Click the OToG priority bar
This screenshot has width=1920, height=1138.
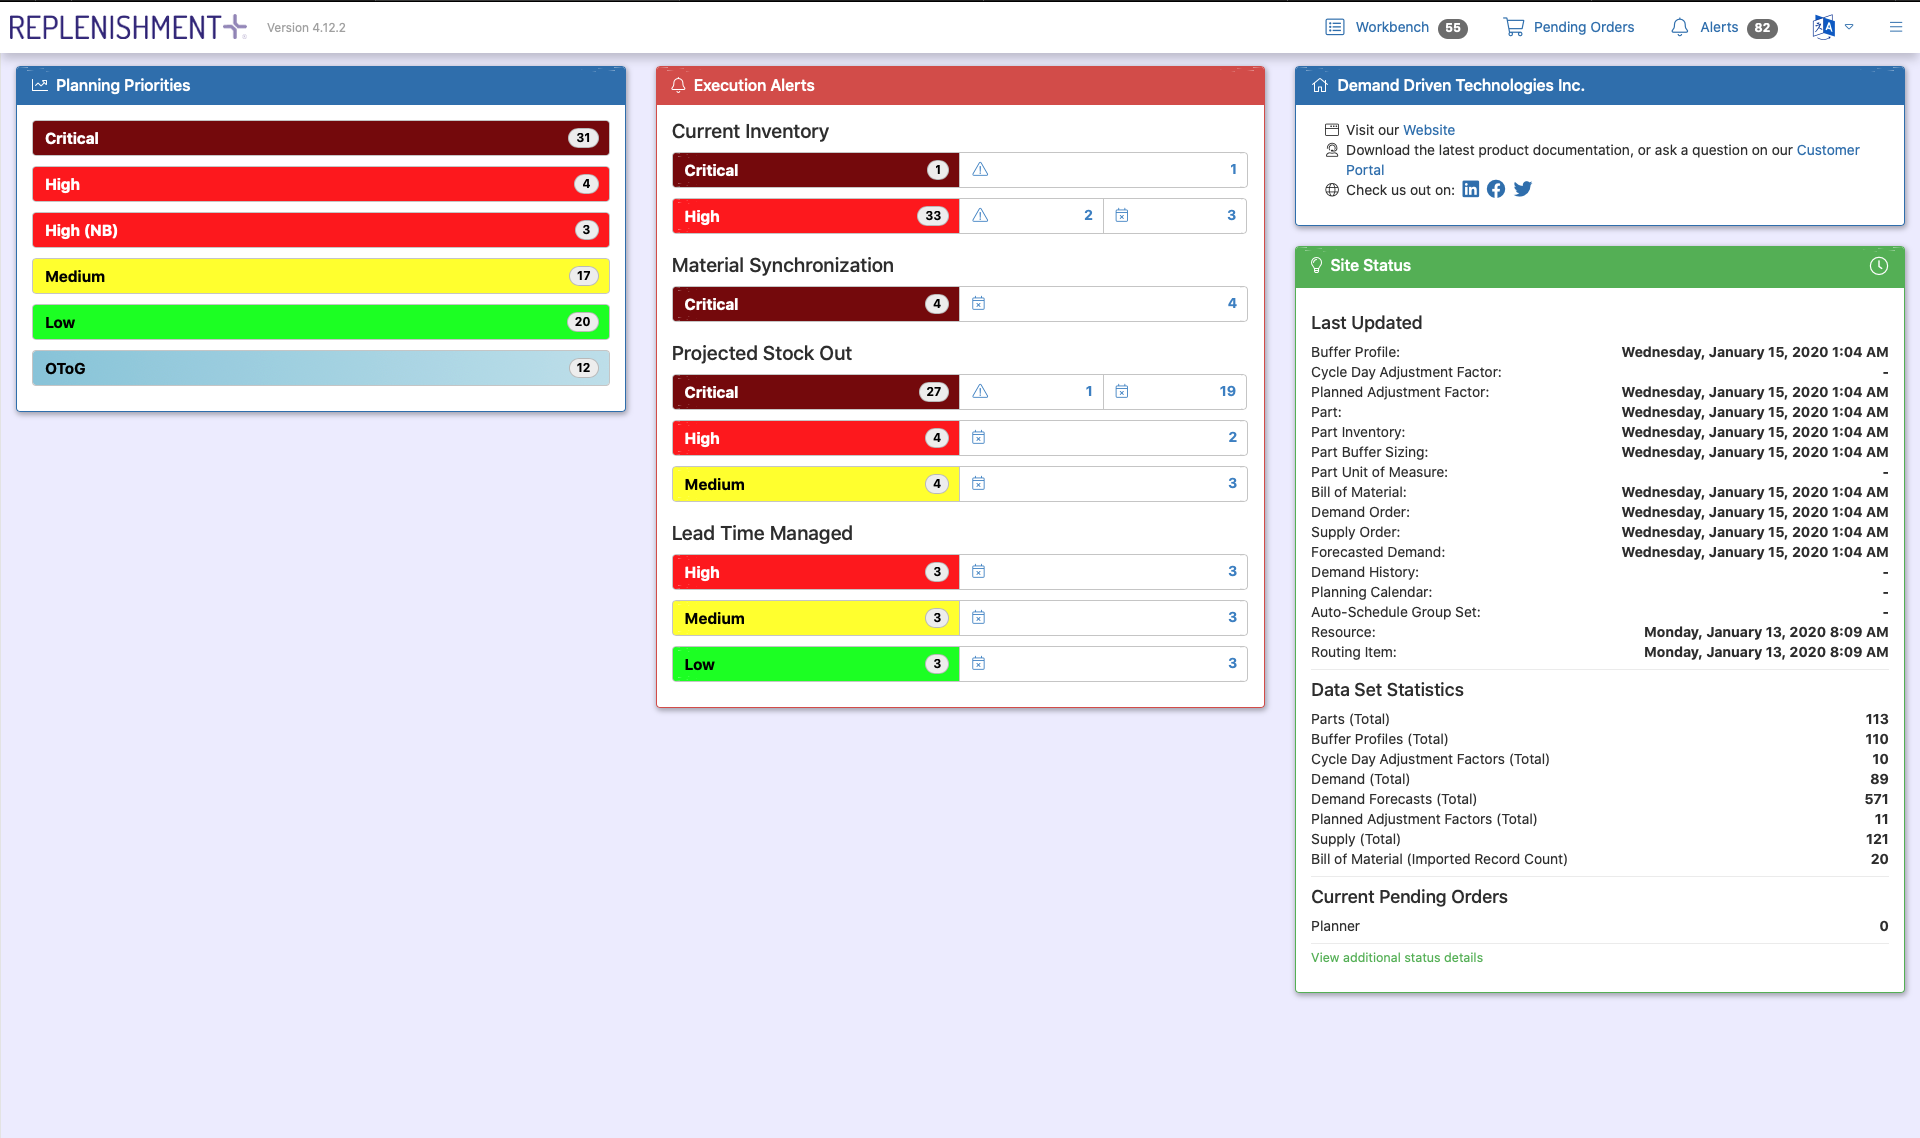[x=320, y=368]
